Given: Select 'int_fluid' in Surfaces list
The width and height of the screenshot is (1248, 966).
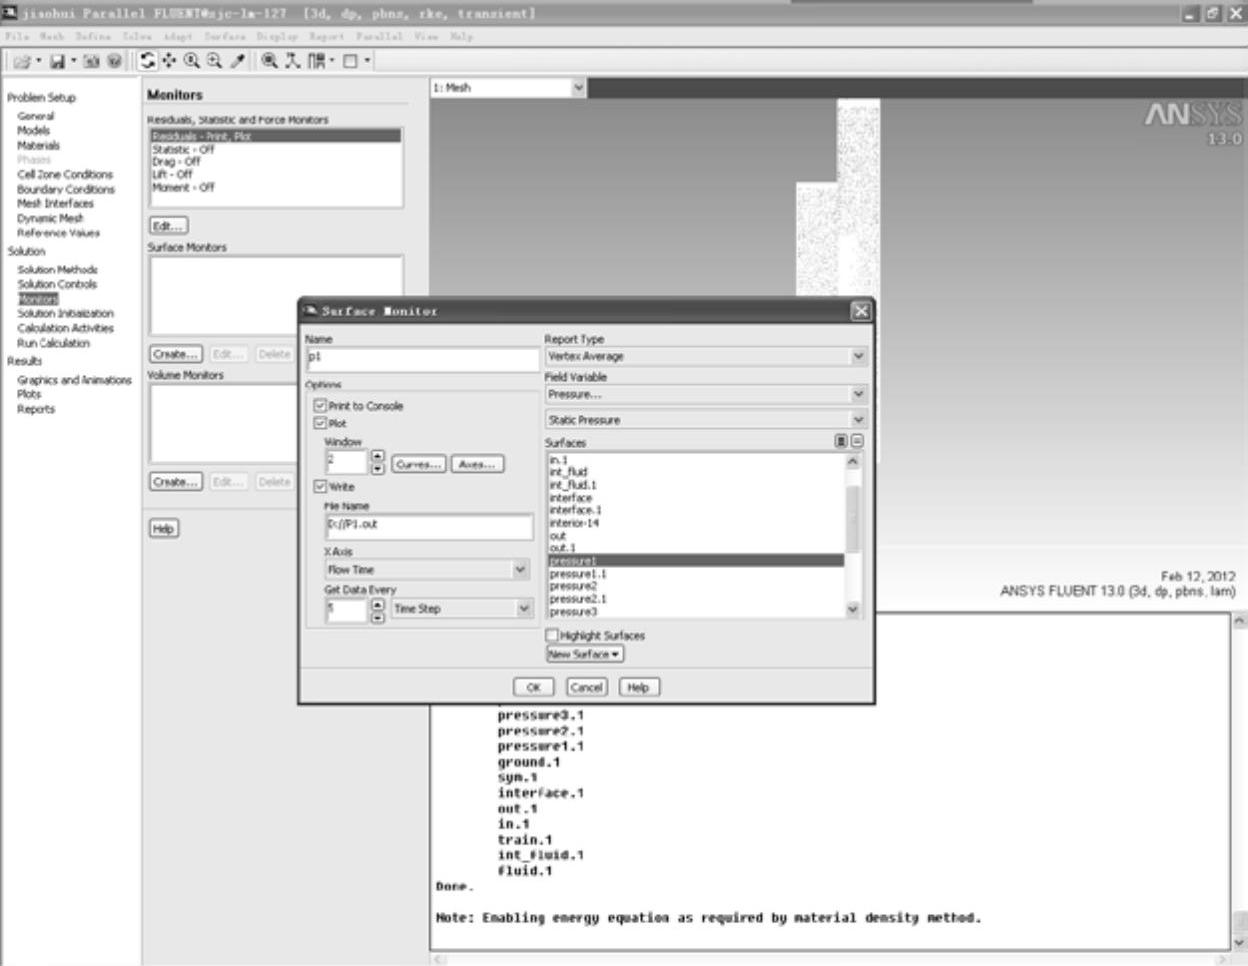Looking at the screenshot, I should click(568, 471).
